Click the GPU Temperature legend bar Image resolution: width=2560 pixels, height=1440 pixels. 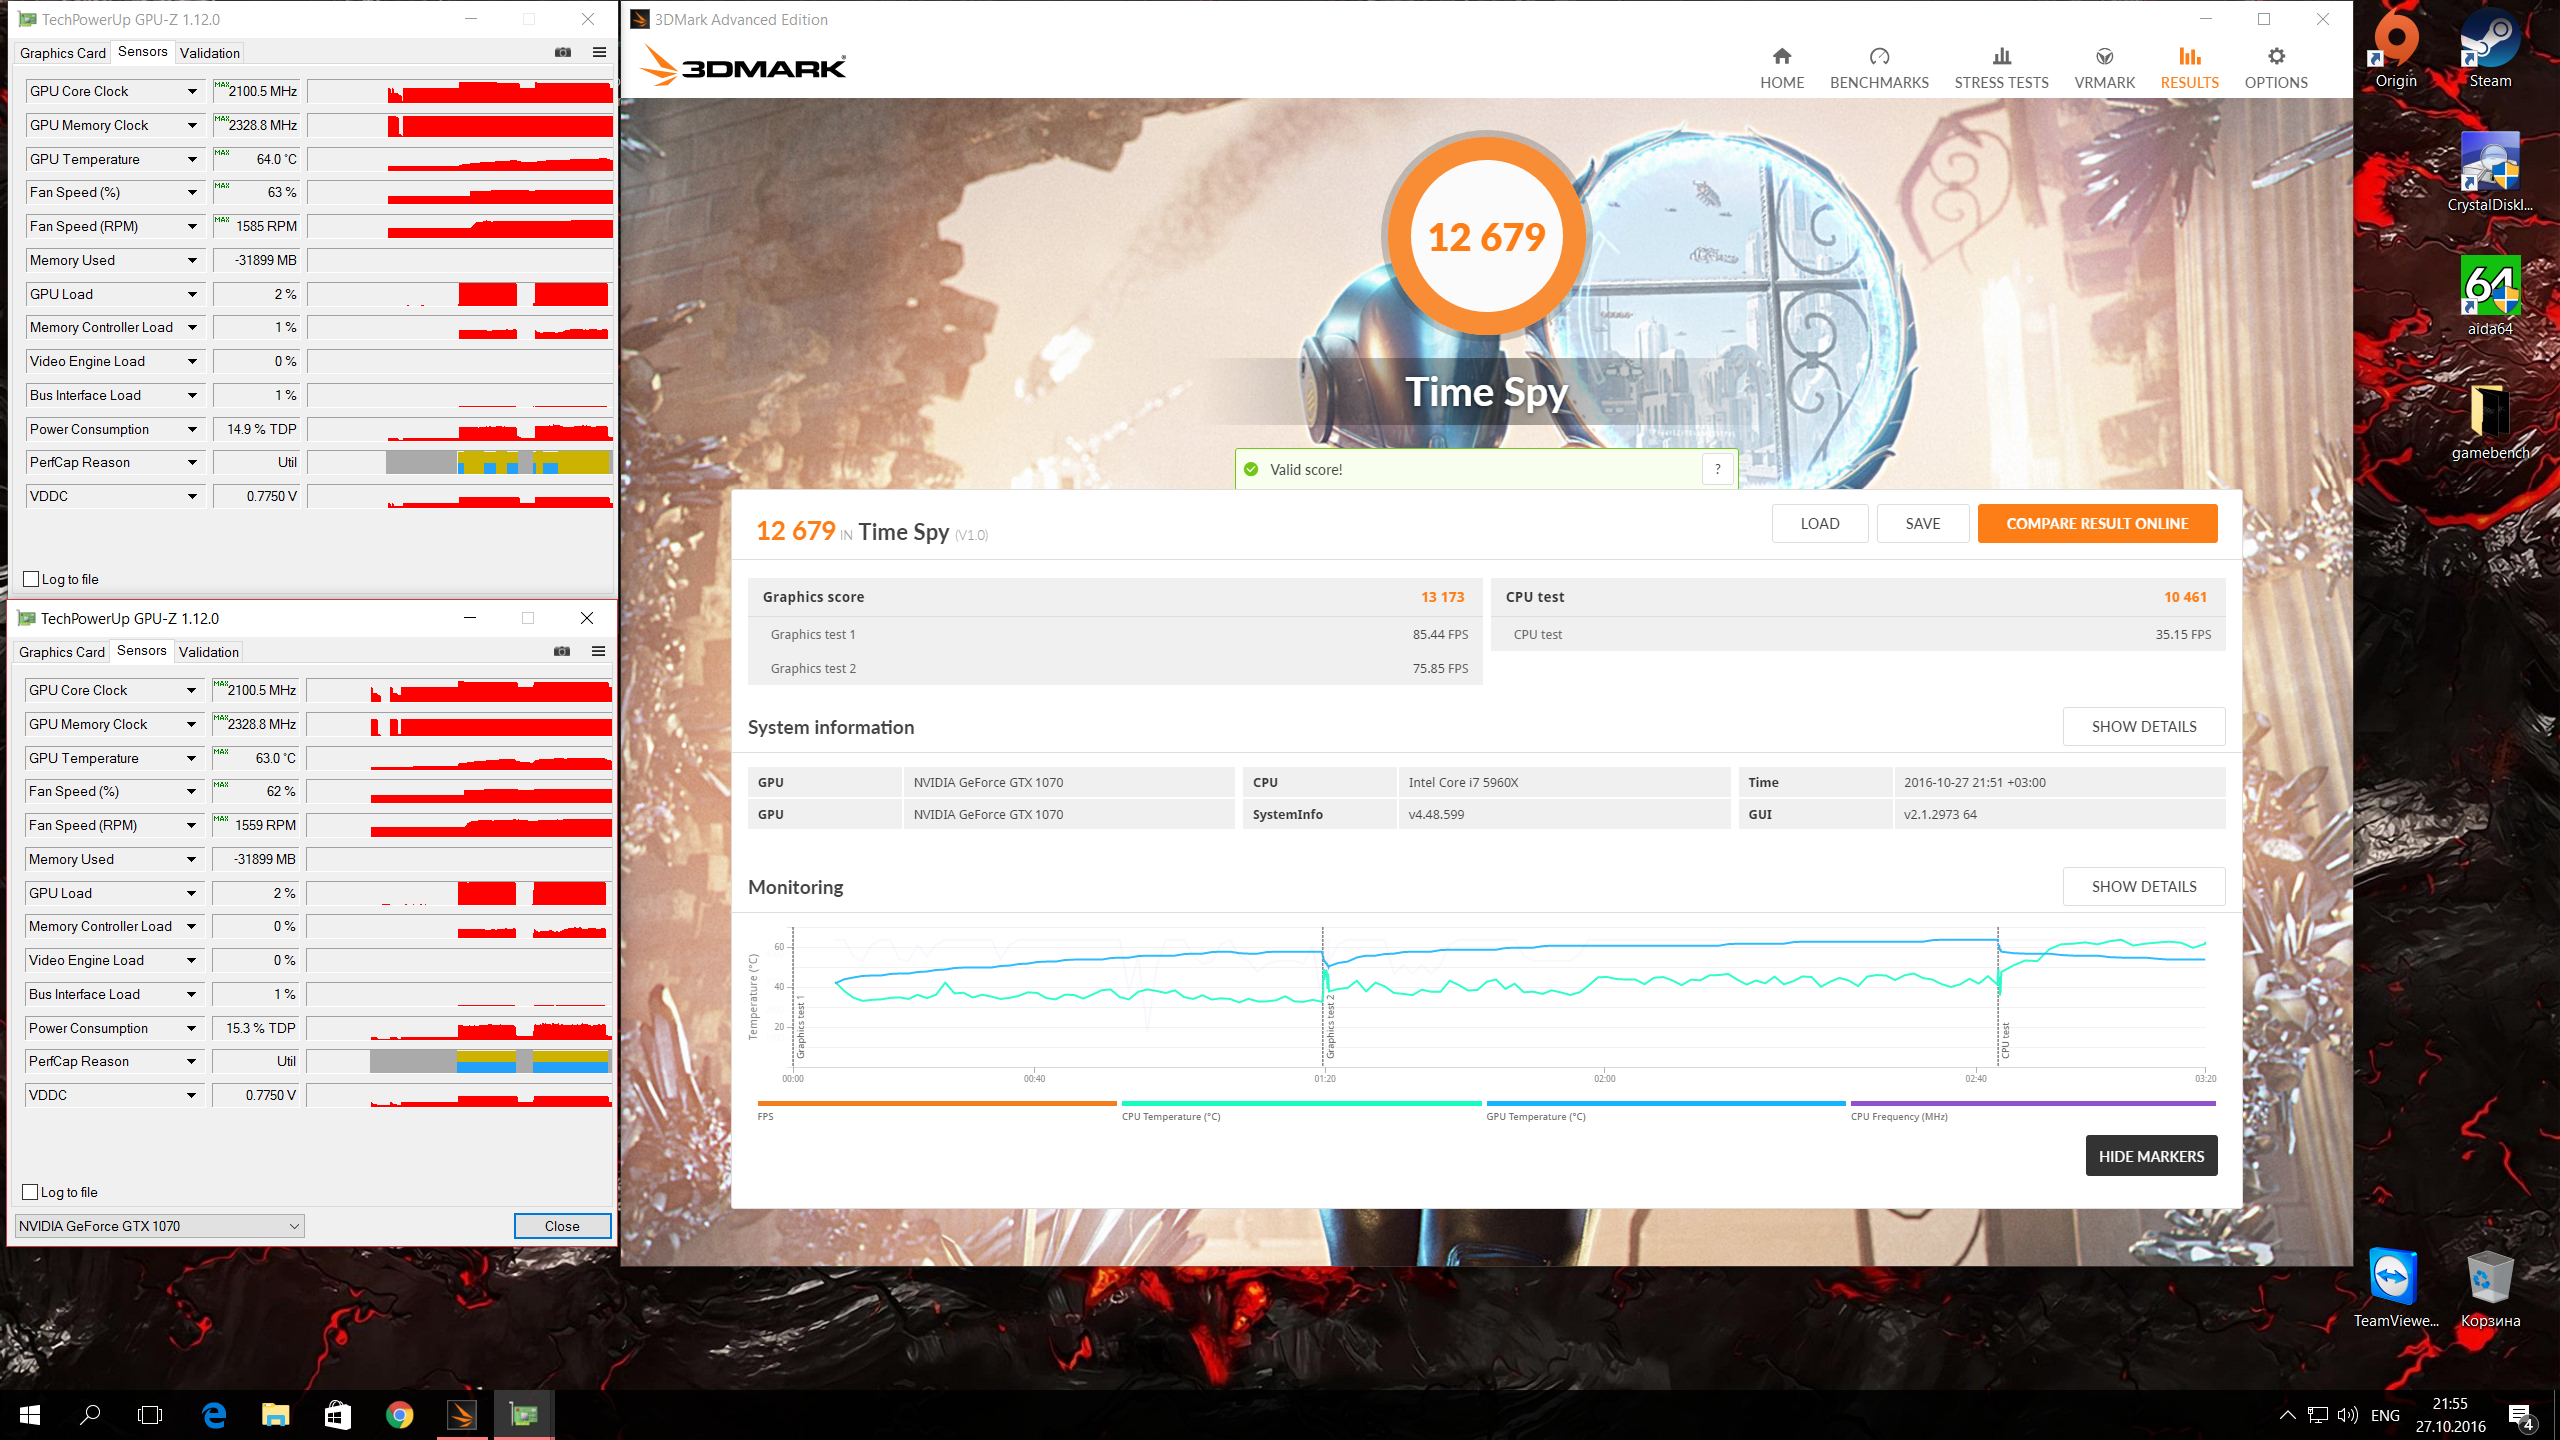click(1664, 1104)
